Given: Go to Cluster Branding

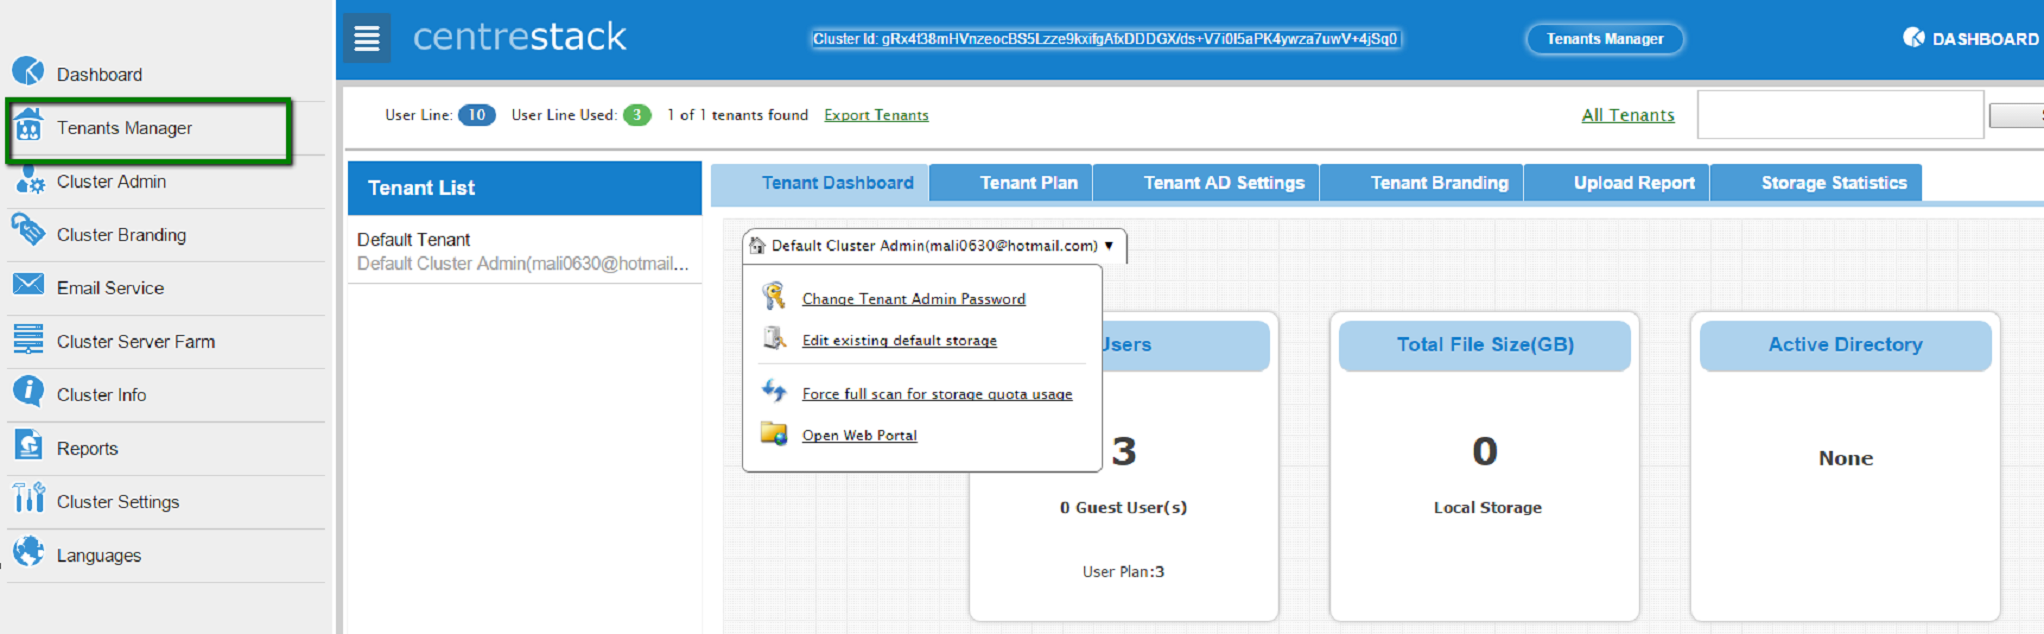Looking at the screenshot, I should coord(121,235).
